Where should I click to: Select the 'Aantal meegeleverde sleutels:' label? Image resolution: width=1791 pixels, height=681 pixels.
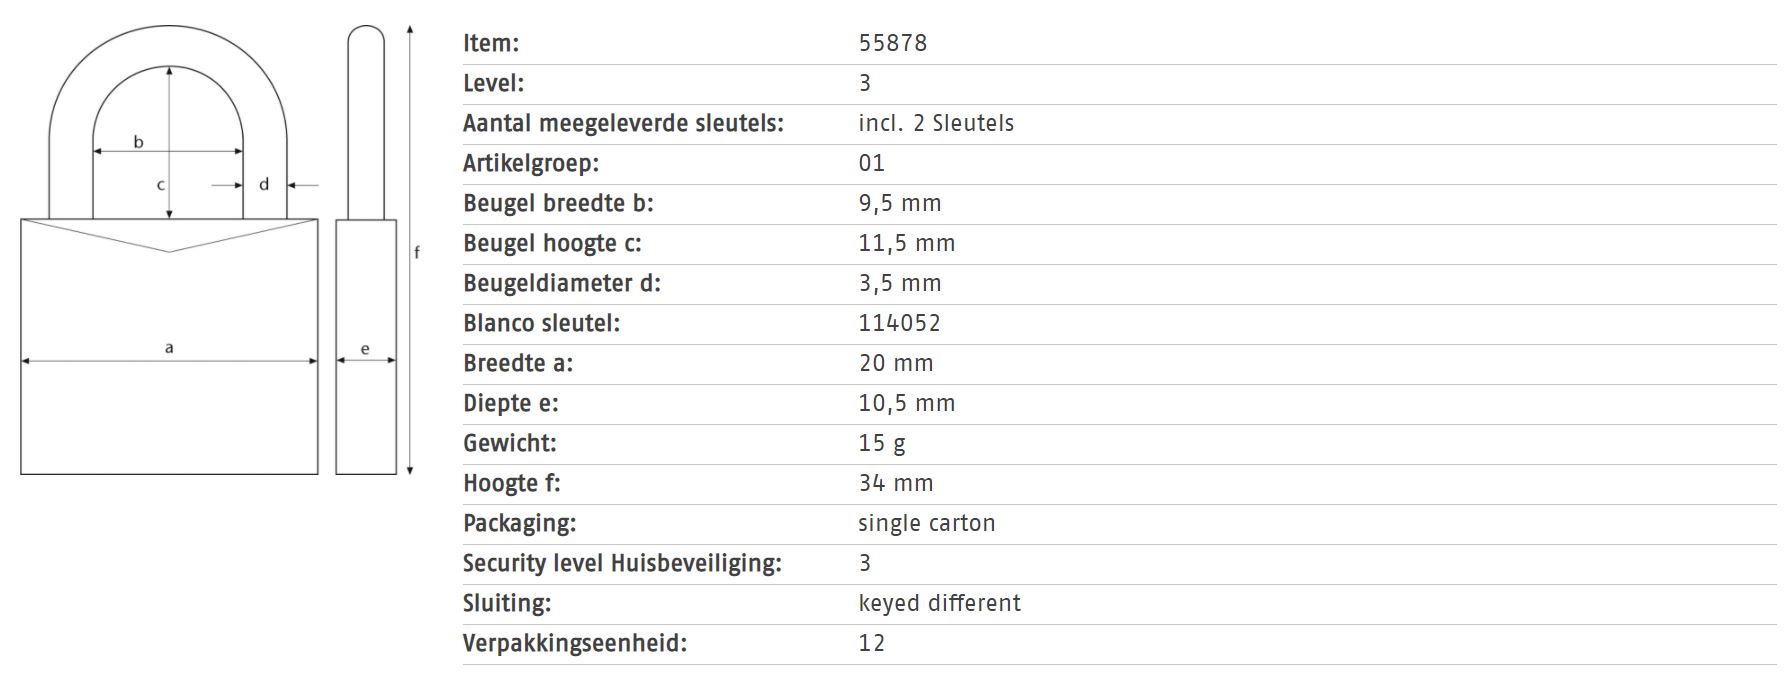[623, 123]
